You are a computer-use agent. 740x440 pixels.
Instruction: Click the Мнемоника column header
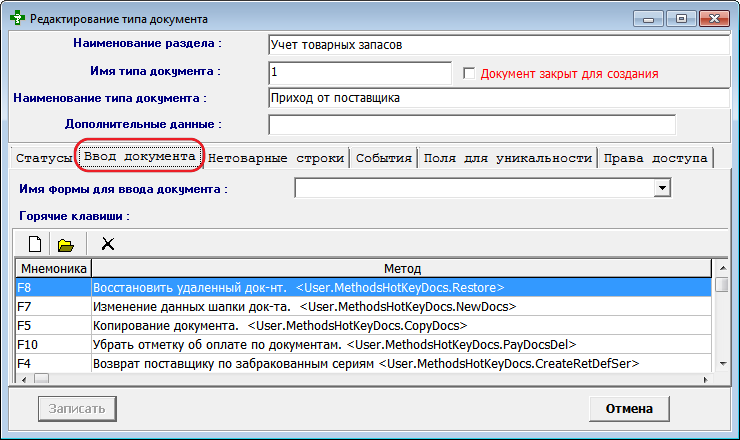tap(53, 268)
